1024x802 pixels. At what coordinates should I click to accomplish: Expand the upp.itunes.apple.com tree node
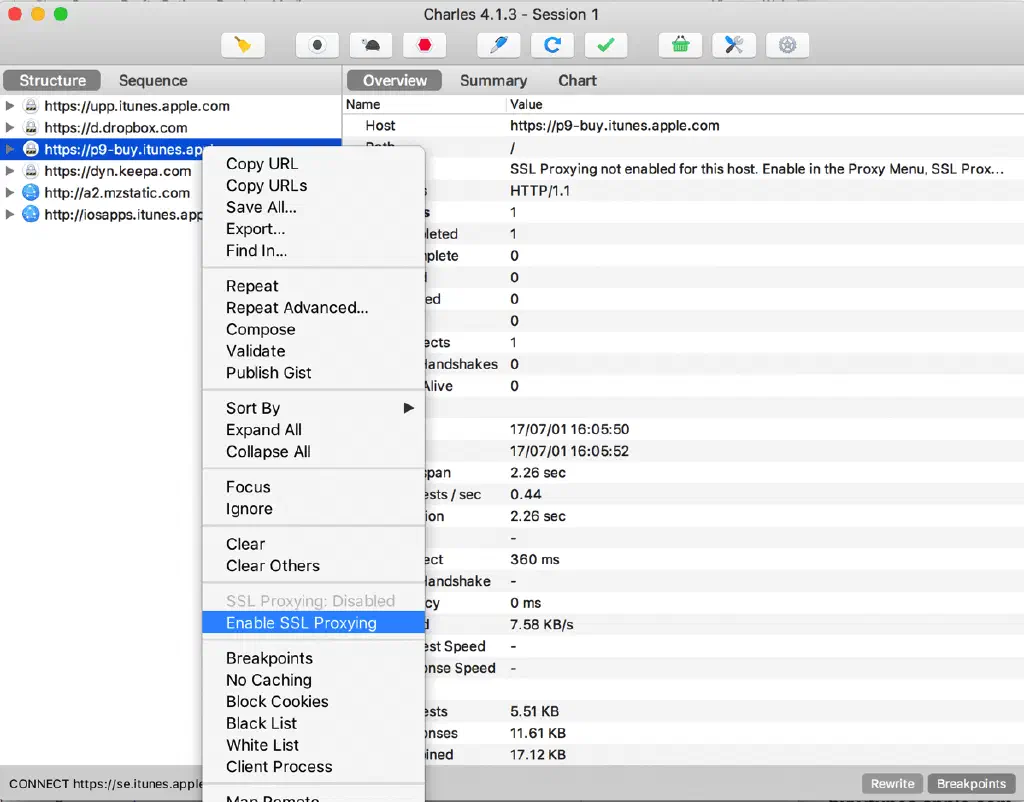pos(10,106)
